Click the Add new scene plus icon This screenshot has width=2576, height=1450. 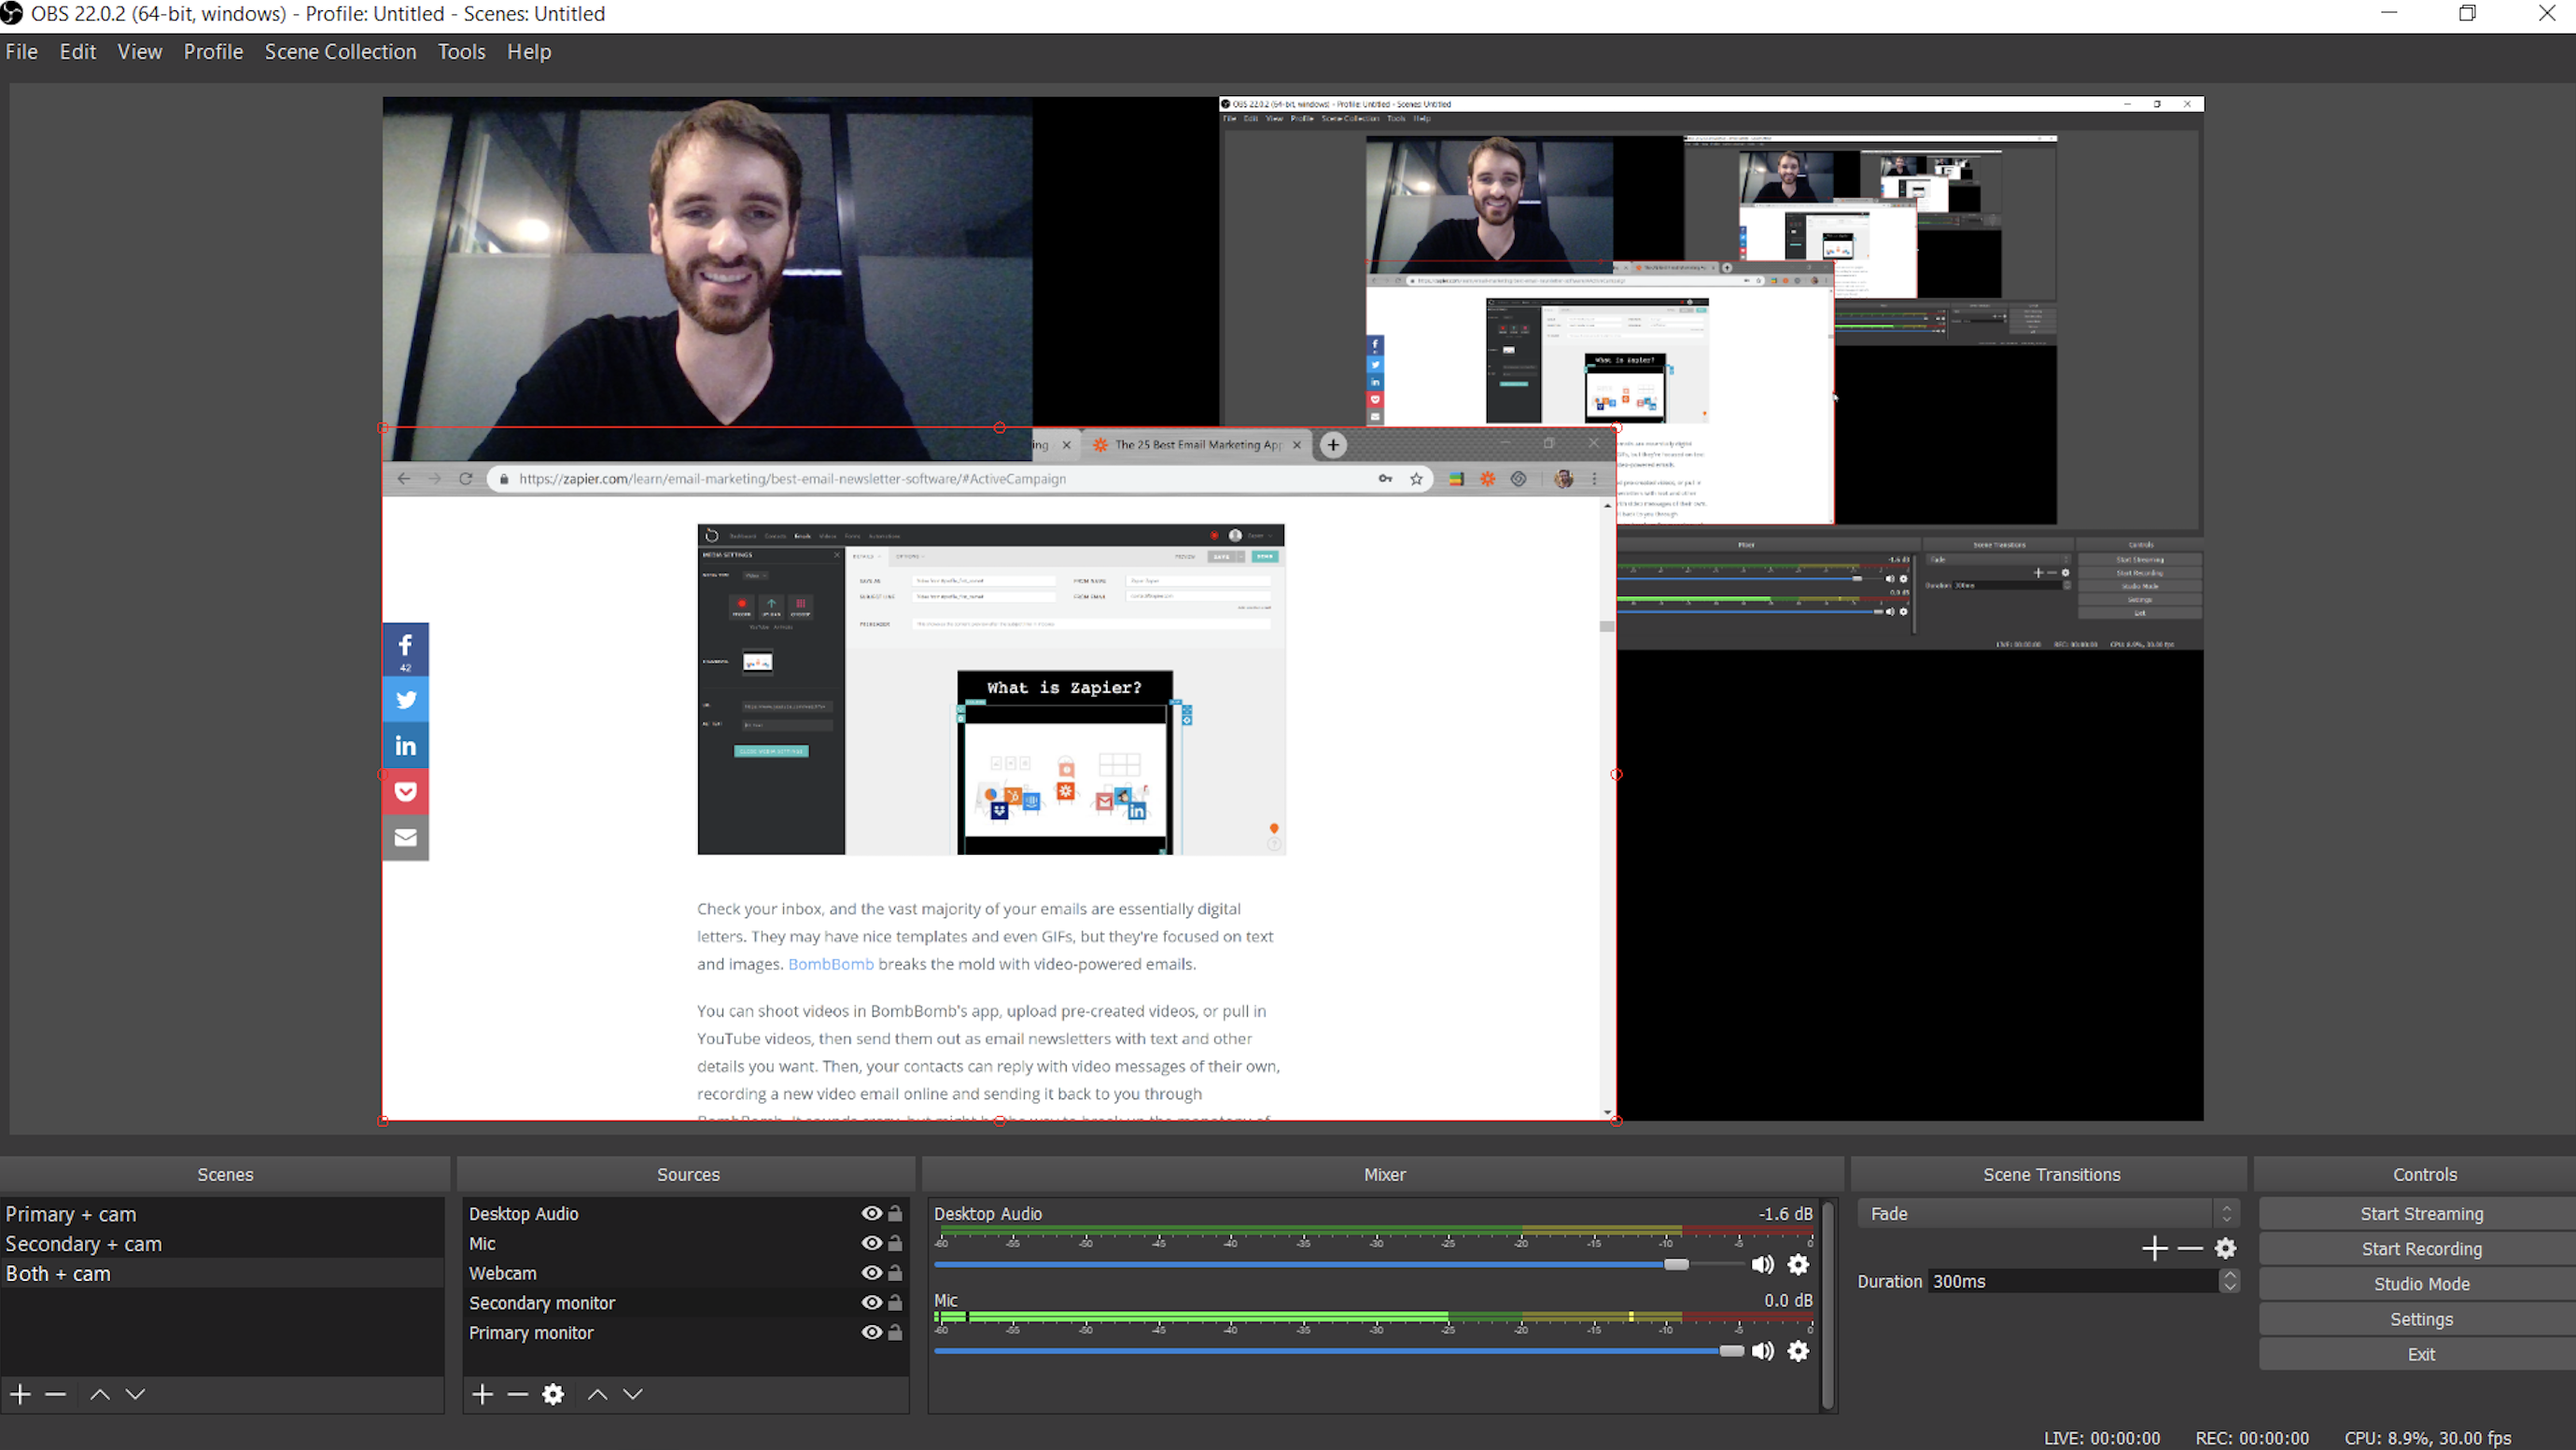(21, 1393)
